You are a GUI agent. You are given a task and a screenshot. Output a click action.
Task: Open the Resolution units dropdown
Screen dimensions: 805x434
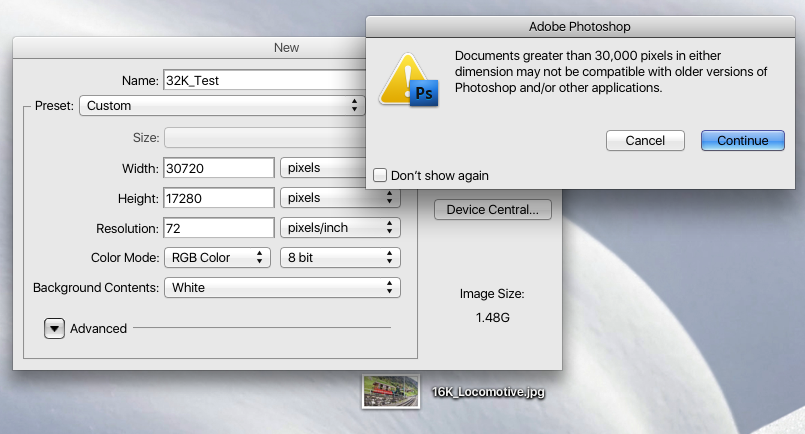pos(340,228)
